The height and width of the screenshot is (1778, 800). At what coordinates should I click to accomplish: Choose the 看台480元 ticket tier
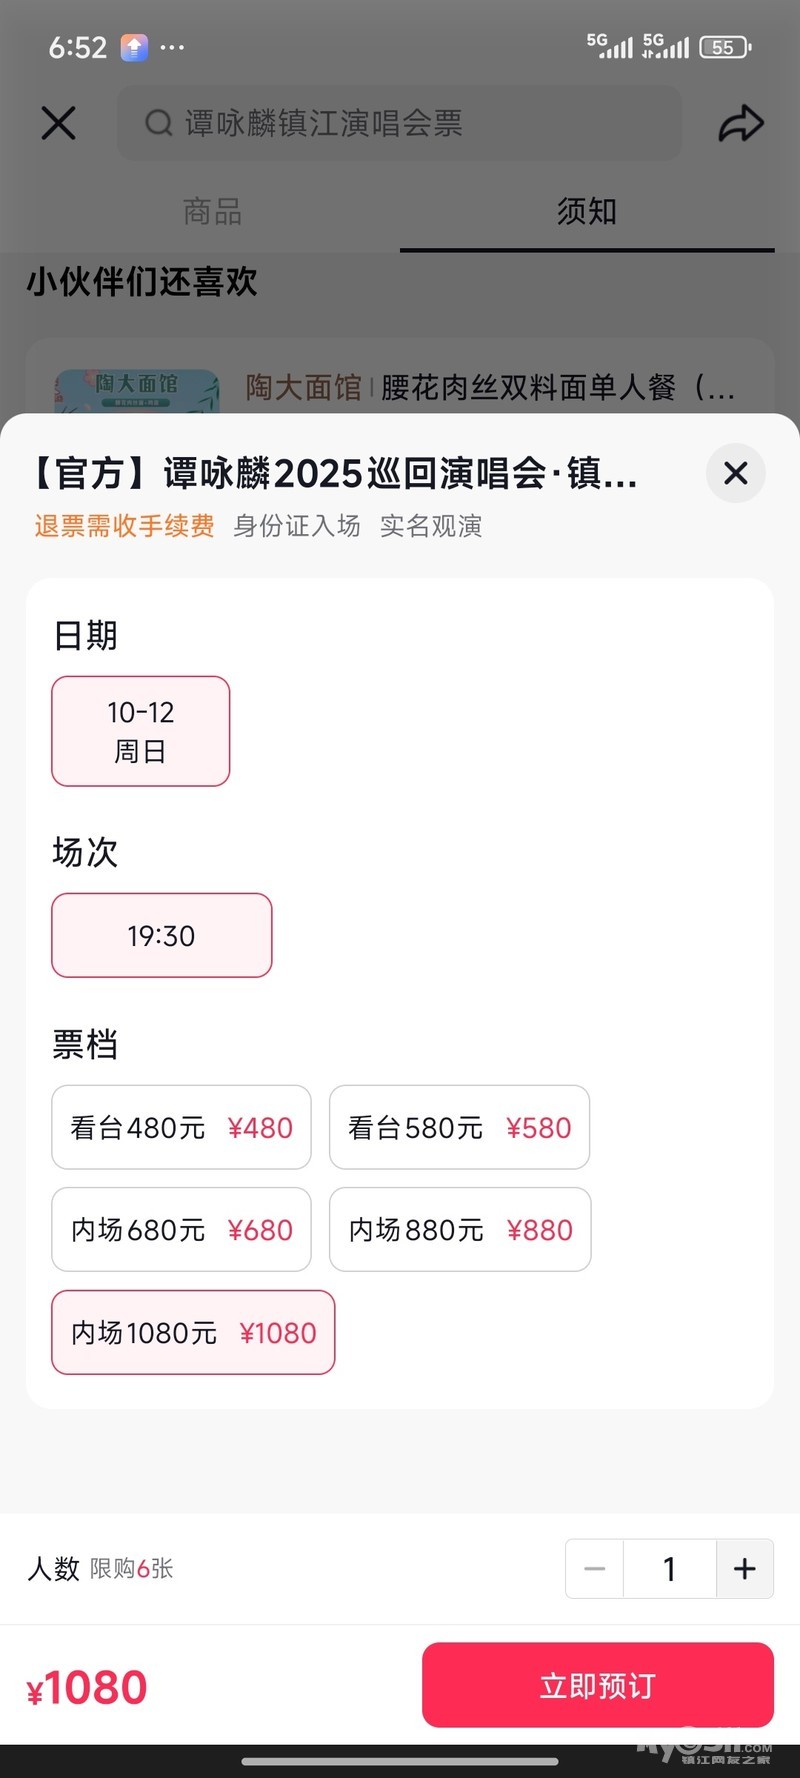pos(181,1127)
